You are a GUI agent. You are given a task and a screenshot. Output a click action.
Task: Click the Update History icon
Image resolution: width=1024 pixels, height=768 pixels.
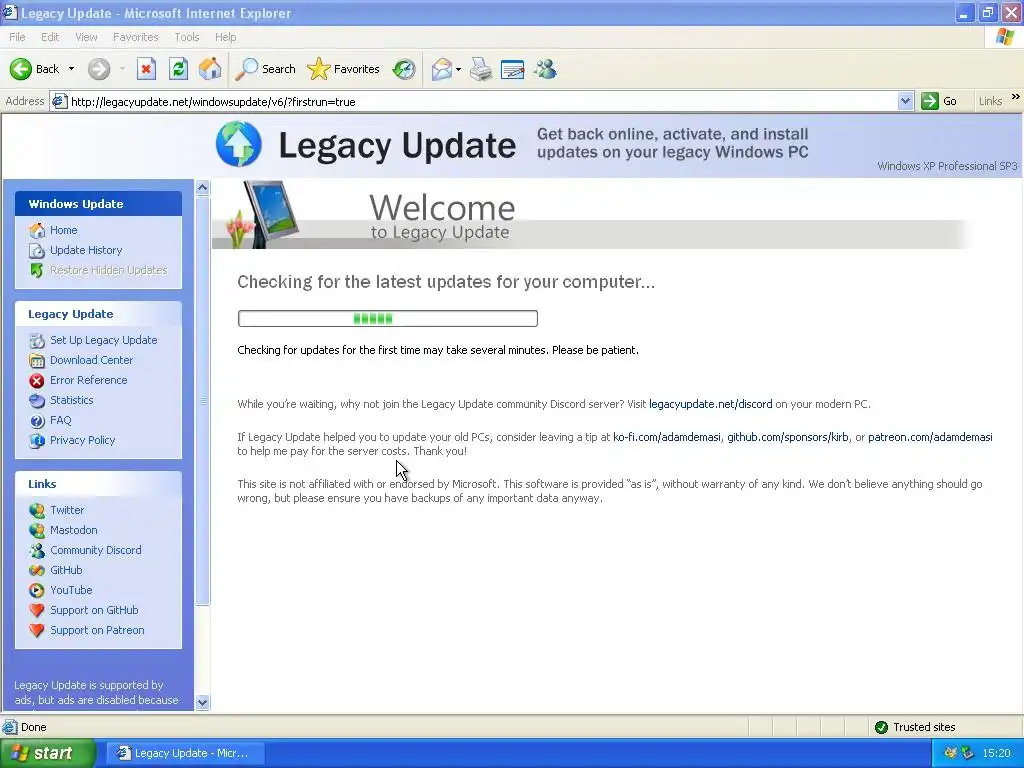37,250
